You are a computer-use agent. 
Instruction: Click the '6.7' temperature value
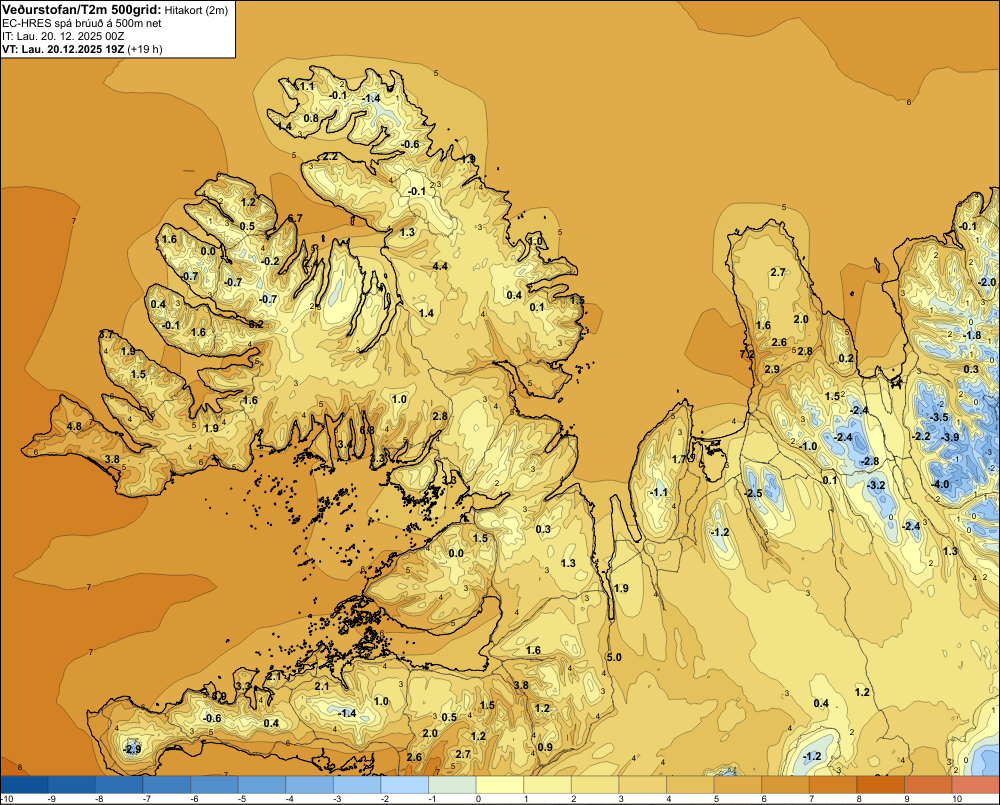(x=295, y=218)
